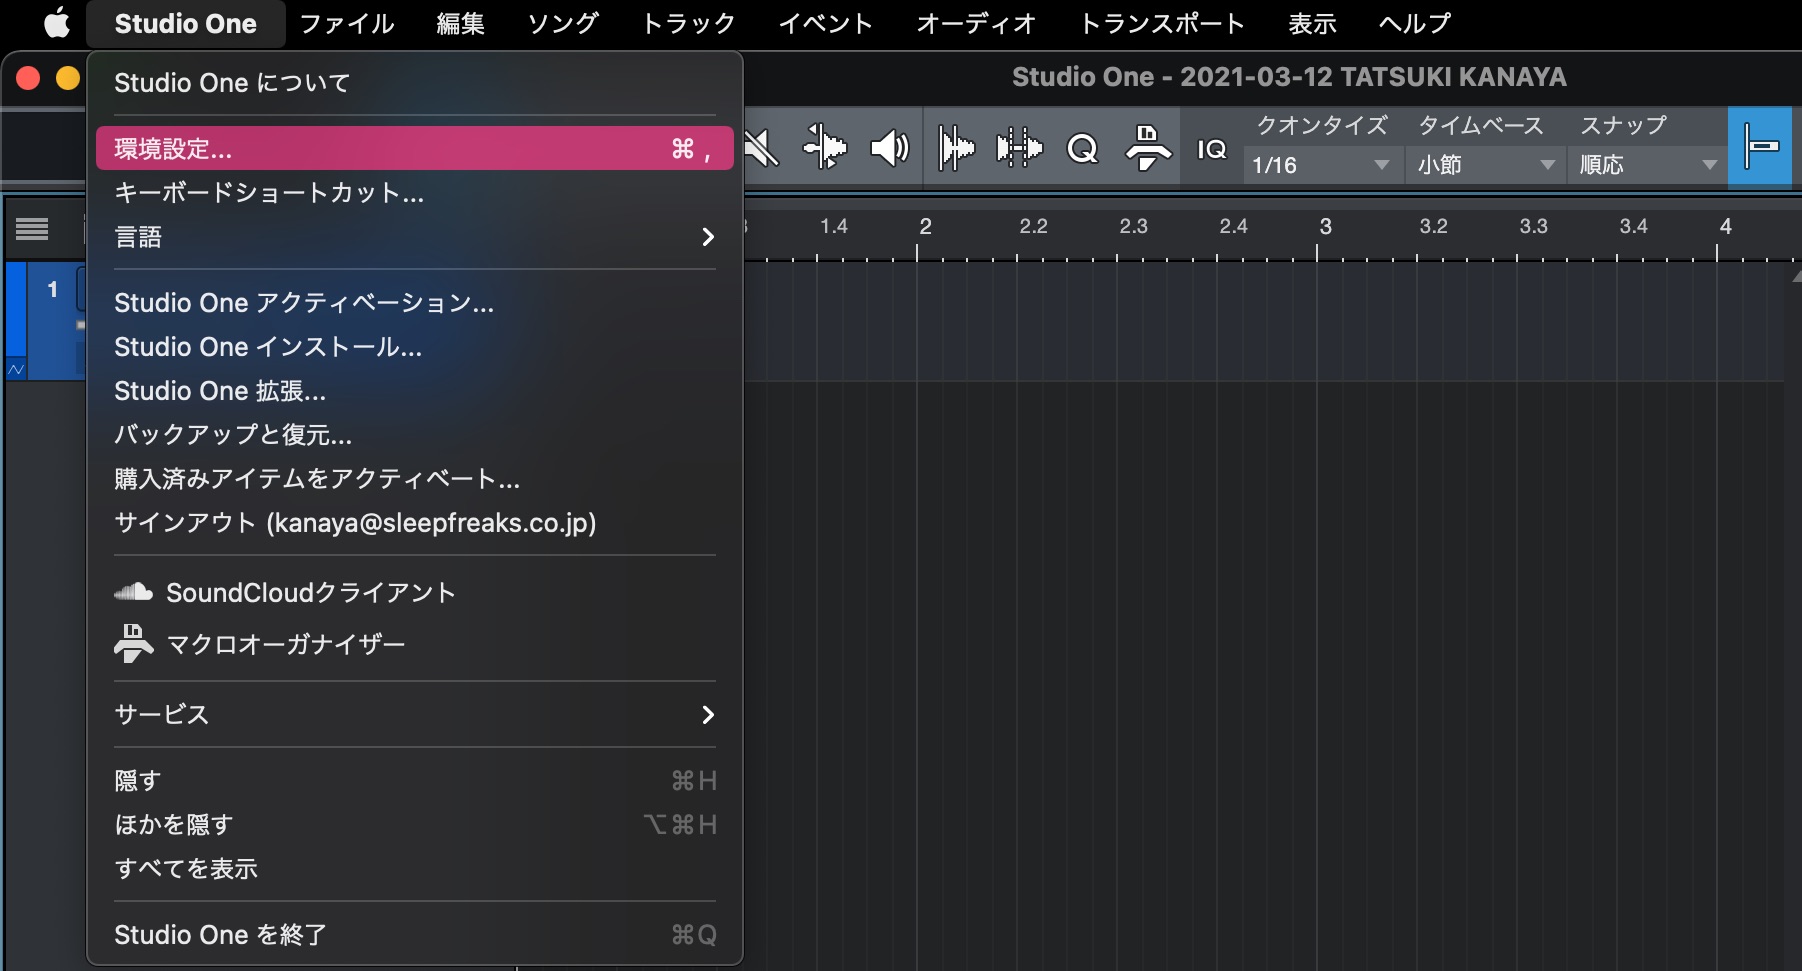Click the SoundCloud cloud icon
This screenshot has width=1802, height=971.
point(133,592)
